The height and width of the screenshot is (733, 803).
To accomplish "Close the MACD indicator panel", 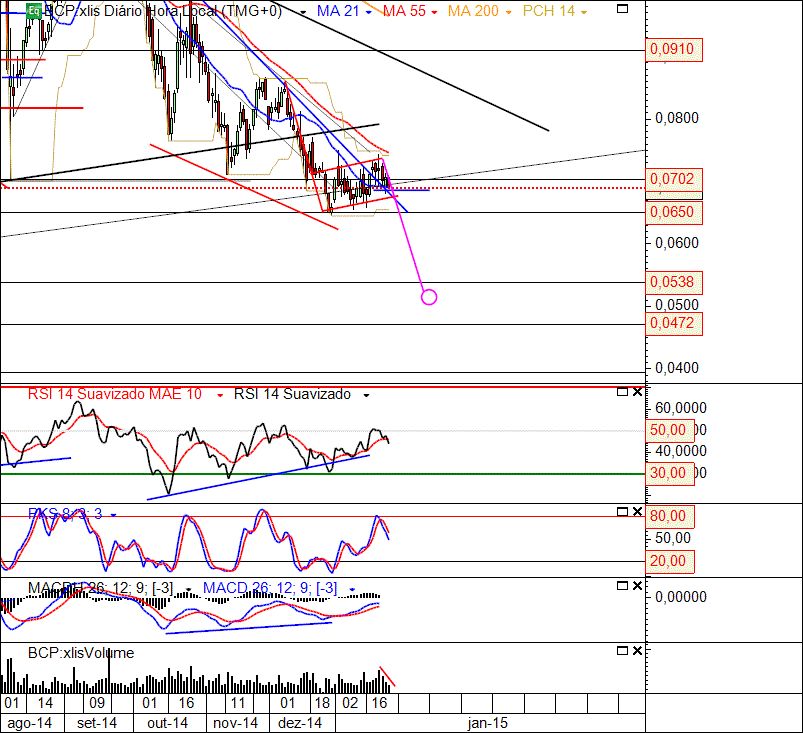I will point(637,585).
